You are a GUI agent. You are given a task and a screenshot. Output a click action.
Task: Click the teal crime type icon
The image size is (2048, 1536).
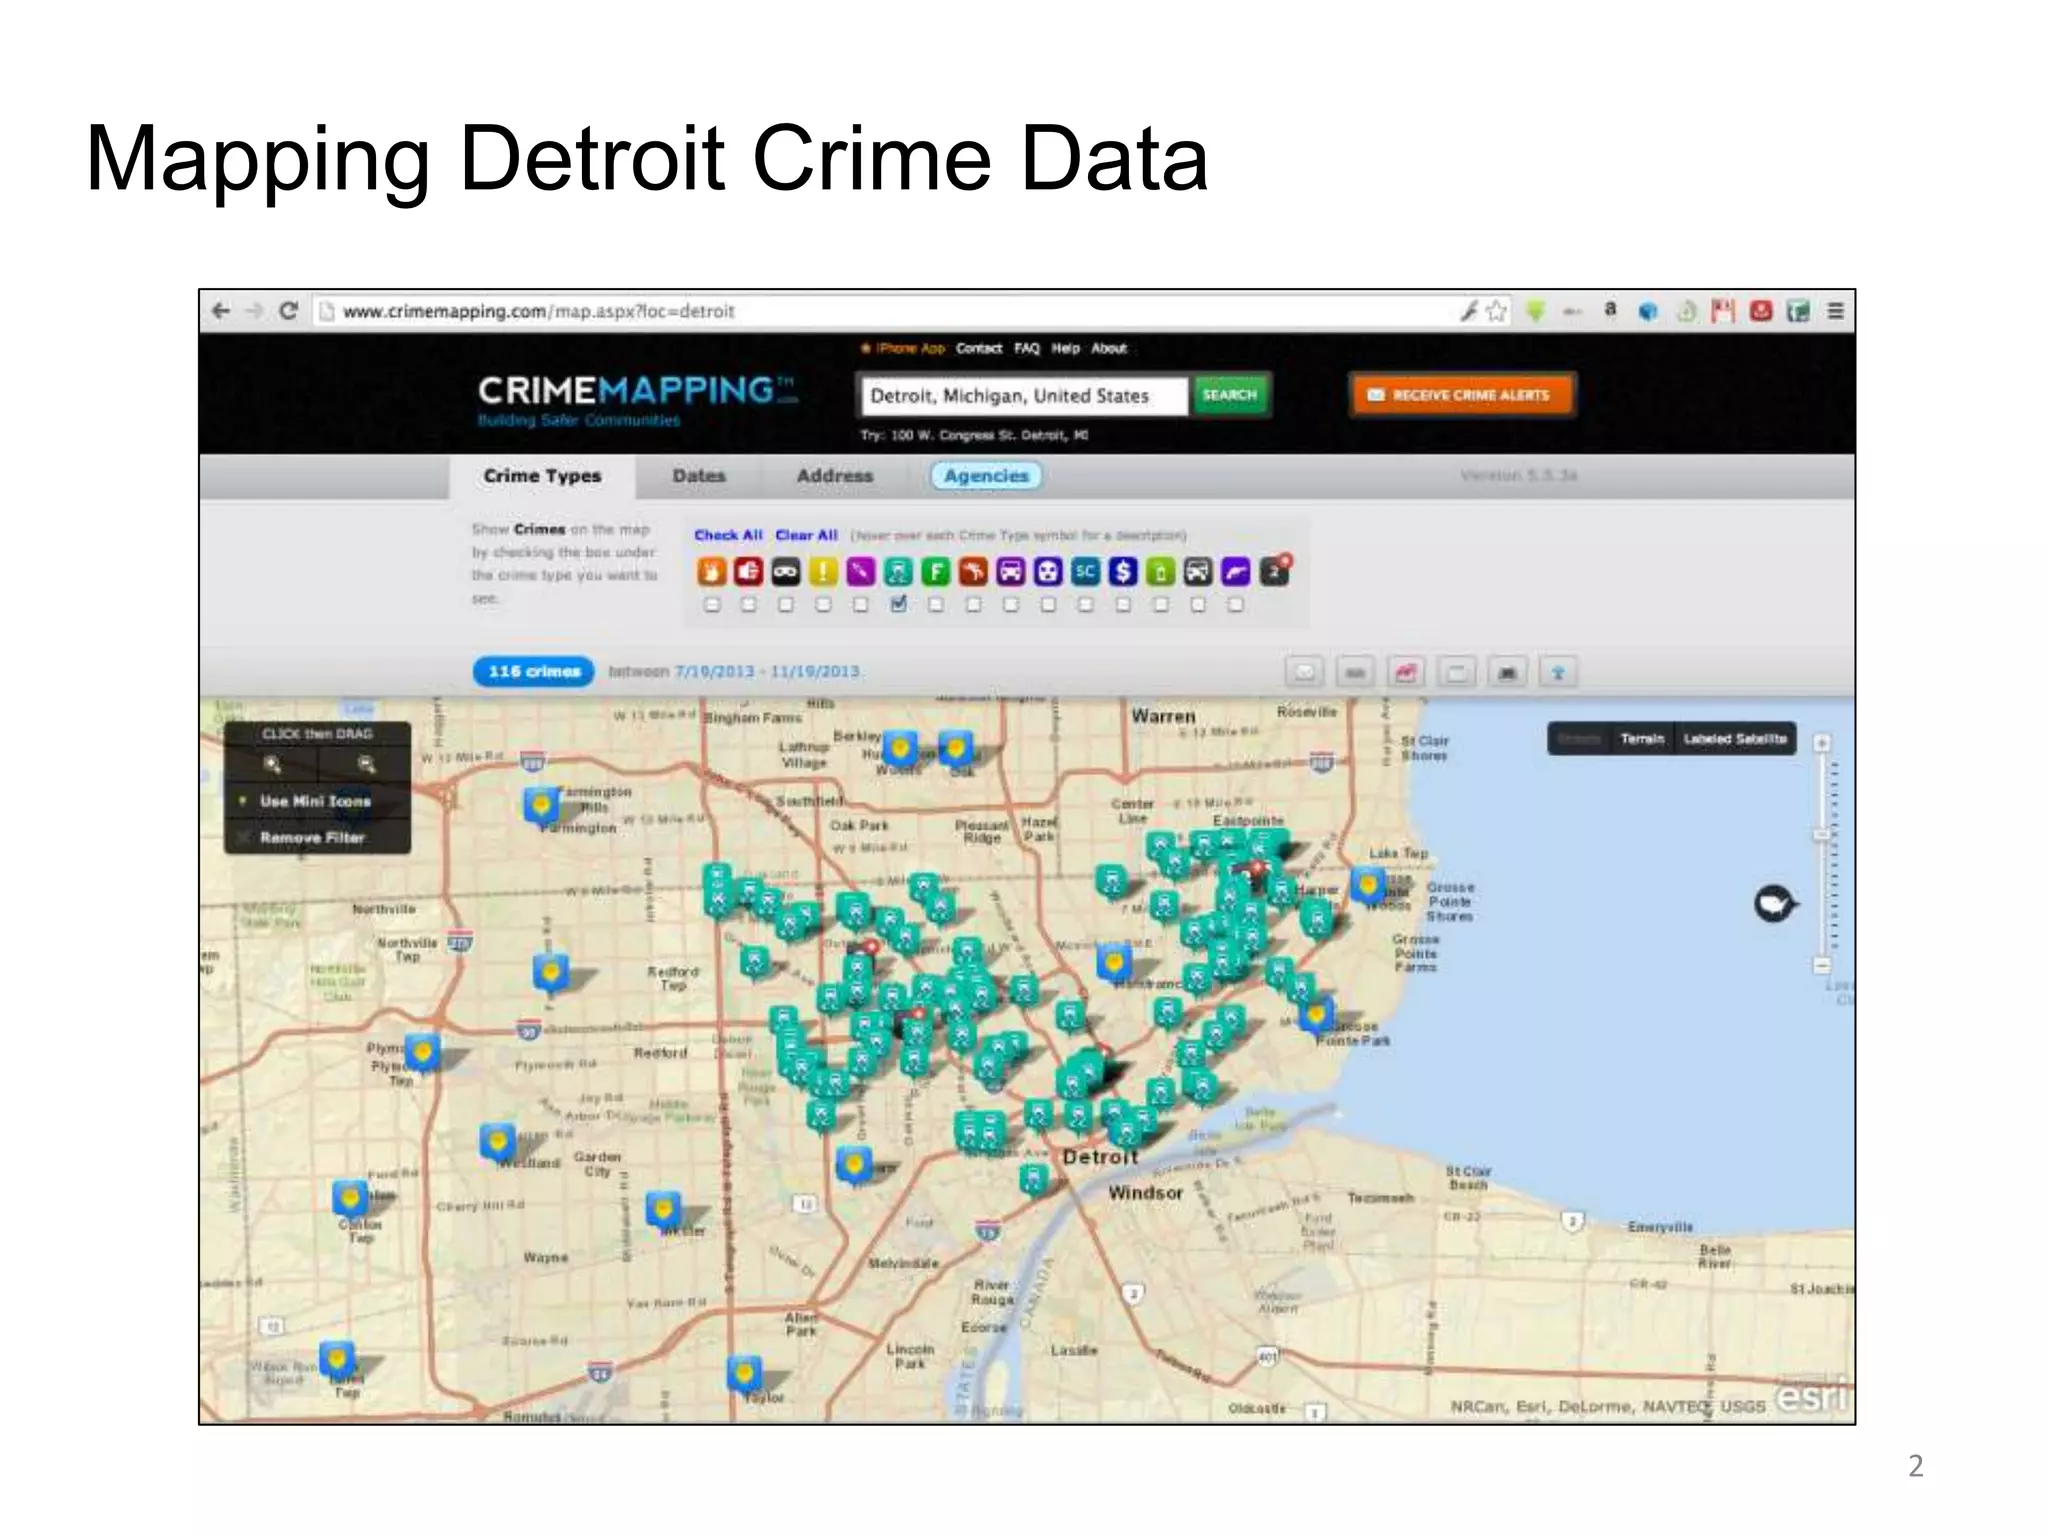[898, 571]
